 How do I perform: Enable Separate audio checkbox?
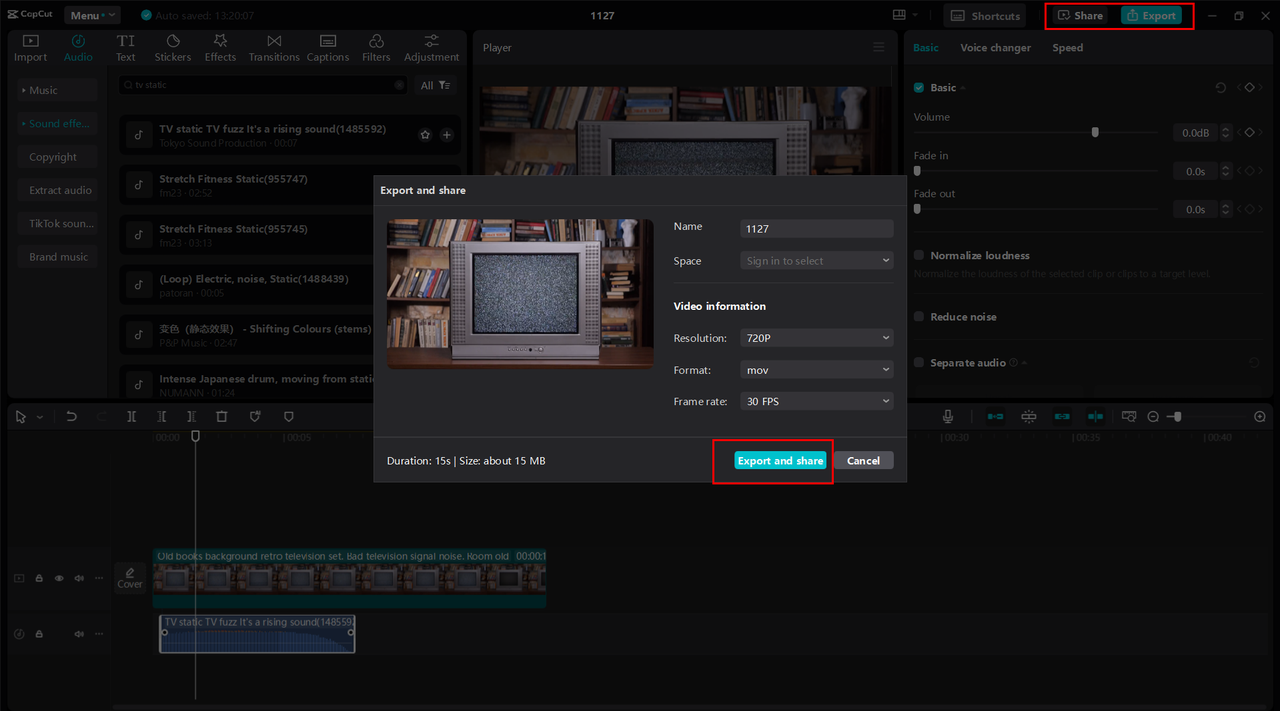tap(919, 362)
